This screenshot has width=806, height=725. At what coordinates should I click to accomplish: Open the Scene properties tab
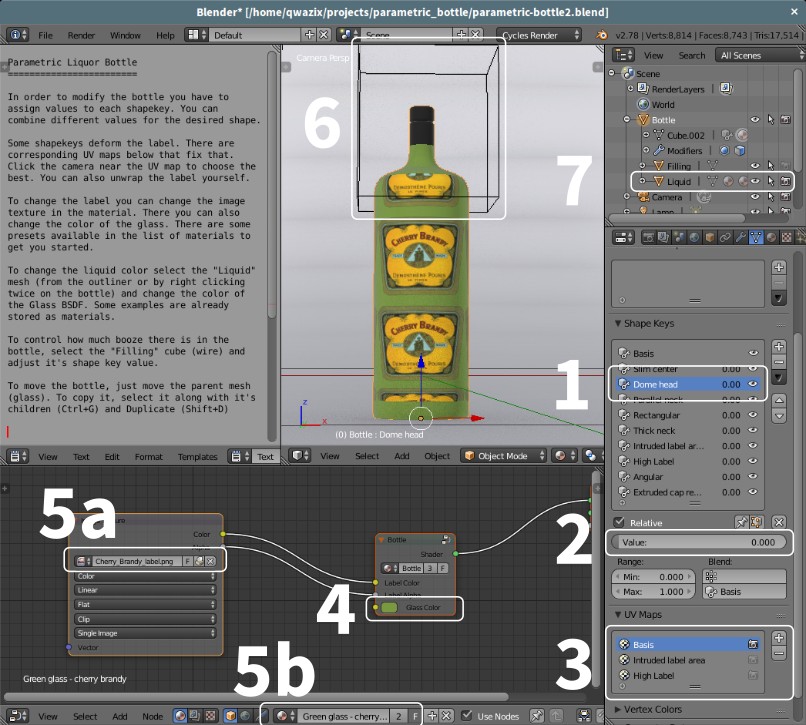[677, 237]
